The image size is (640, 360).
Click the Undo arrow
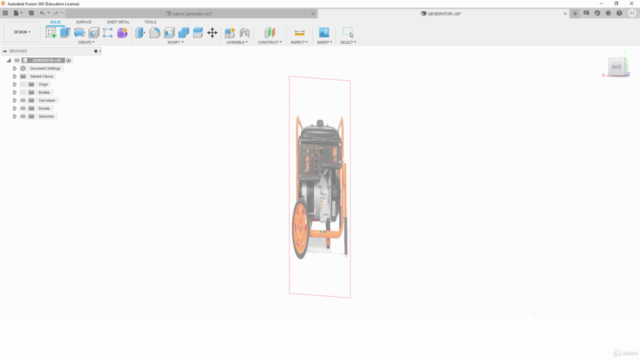42,13
